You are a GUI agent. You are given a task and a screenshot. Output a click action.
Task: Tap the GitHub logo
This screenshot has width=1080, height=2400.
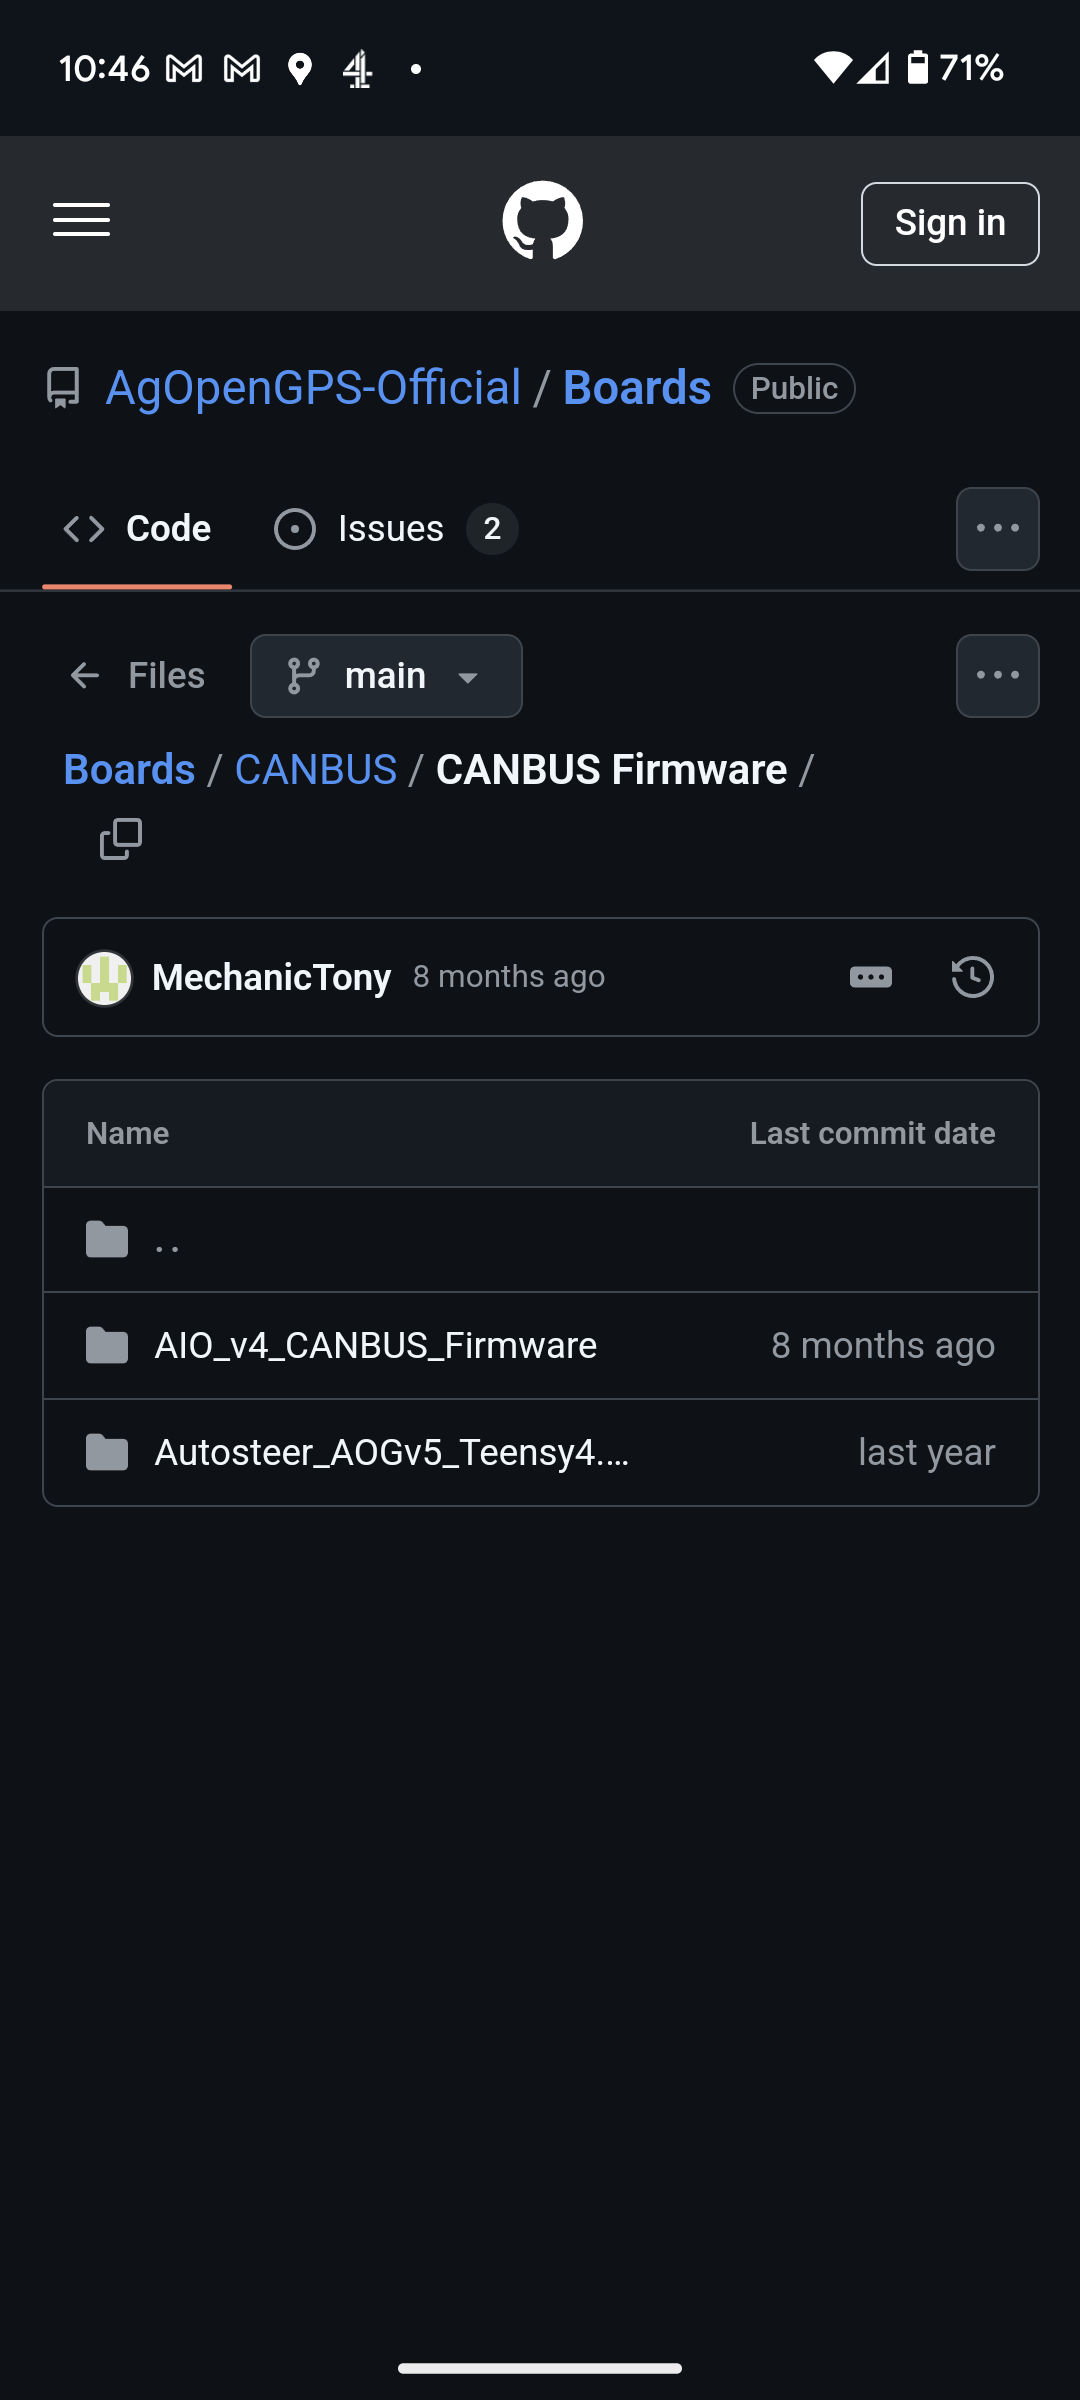pyautogui.click(x=542, y=220)
